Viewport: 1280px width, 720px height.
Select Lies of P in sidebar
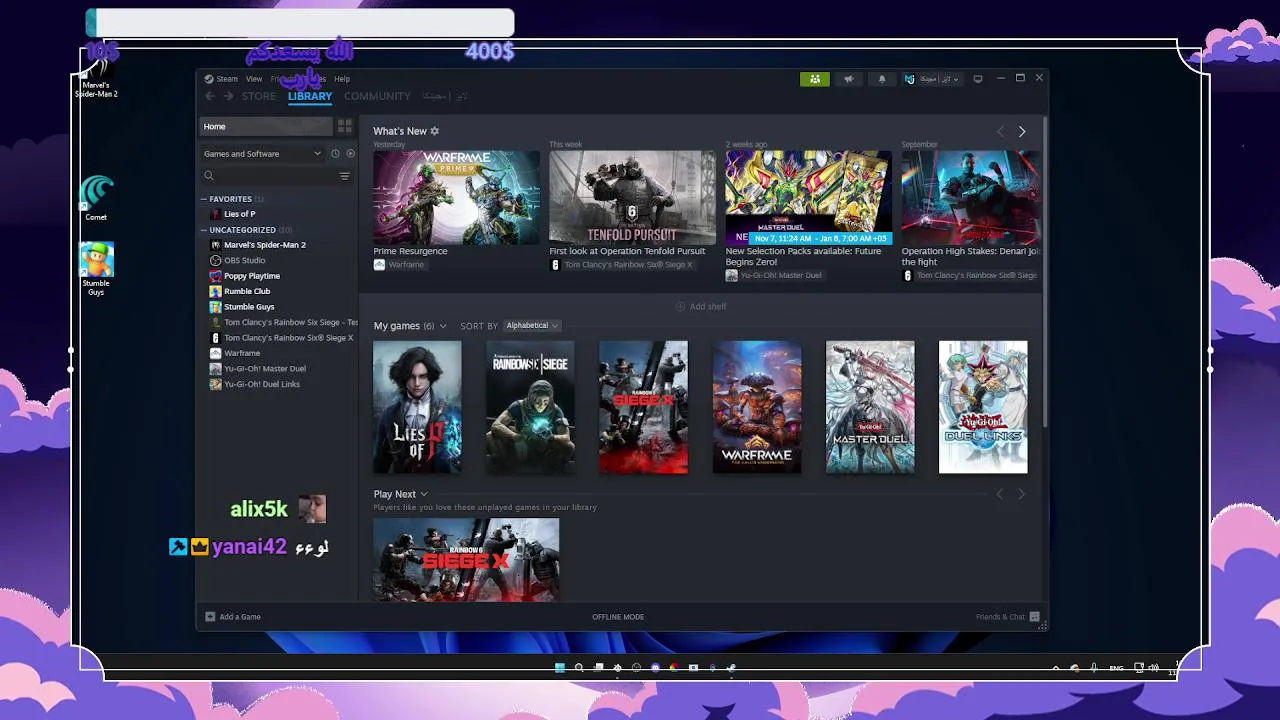240,214
